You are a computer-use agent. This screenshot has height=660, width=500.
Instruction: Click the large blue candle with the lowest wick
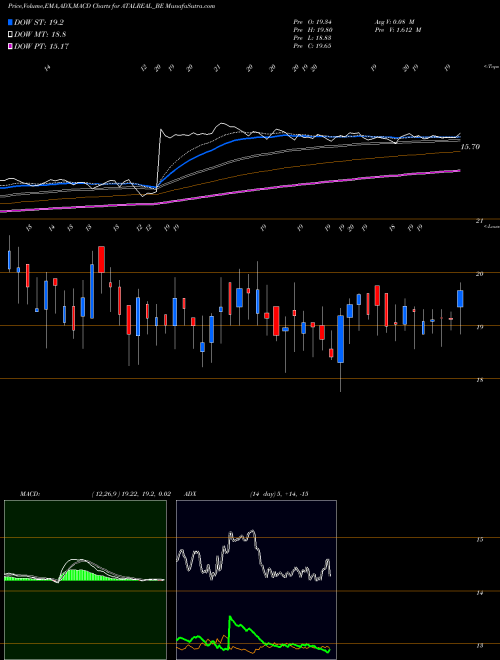(x=340, y=339)
